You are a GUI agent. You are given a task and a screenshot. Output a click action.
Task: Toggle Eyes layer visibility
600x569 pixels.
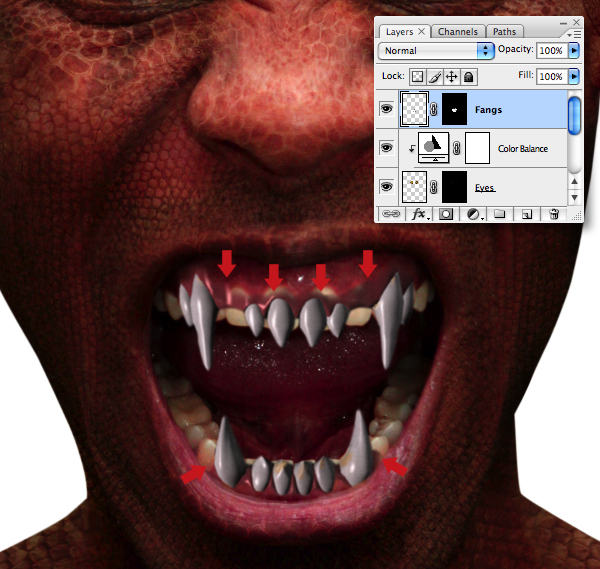[387, 187]
